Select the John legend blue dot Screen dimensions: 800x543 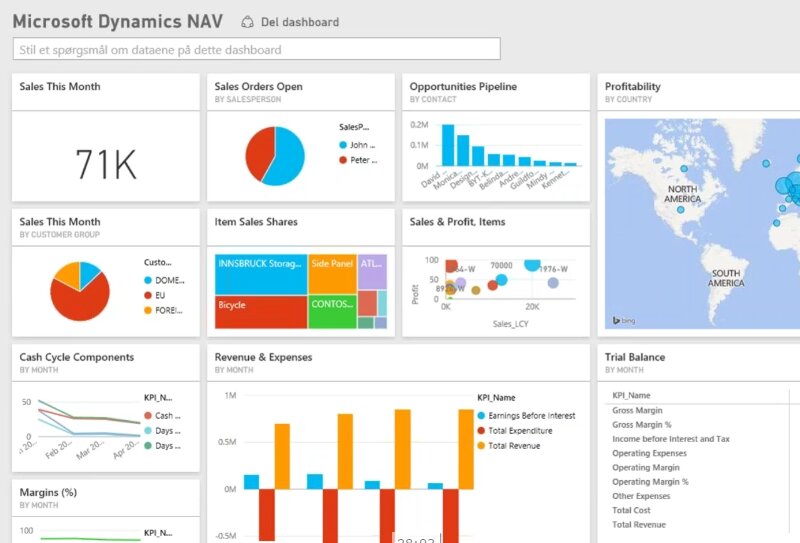click(x=343, y=145)
